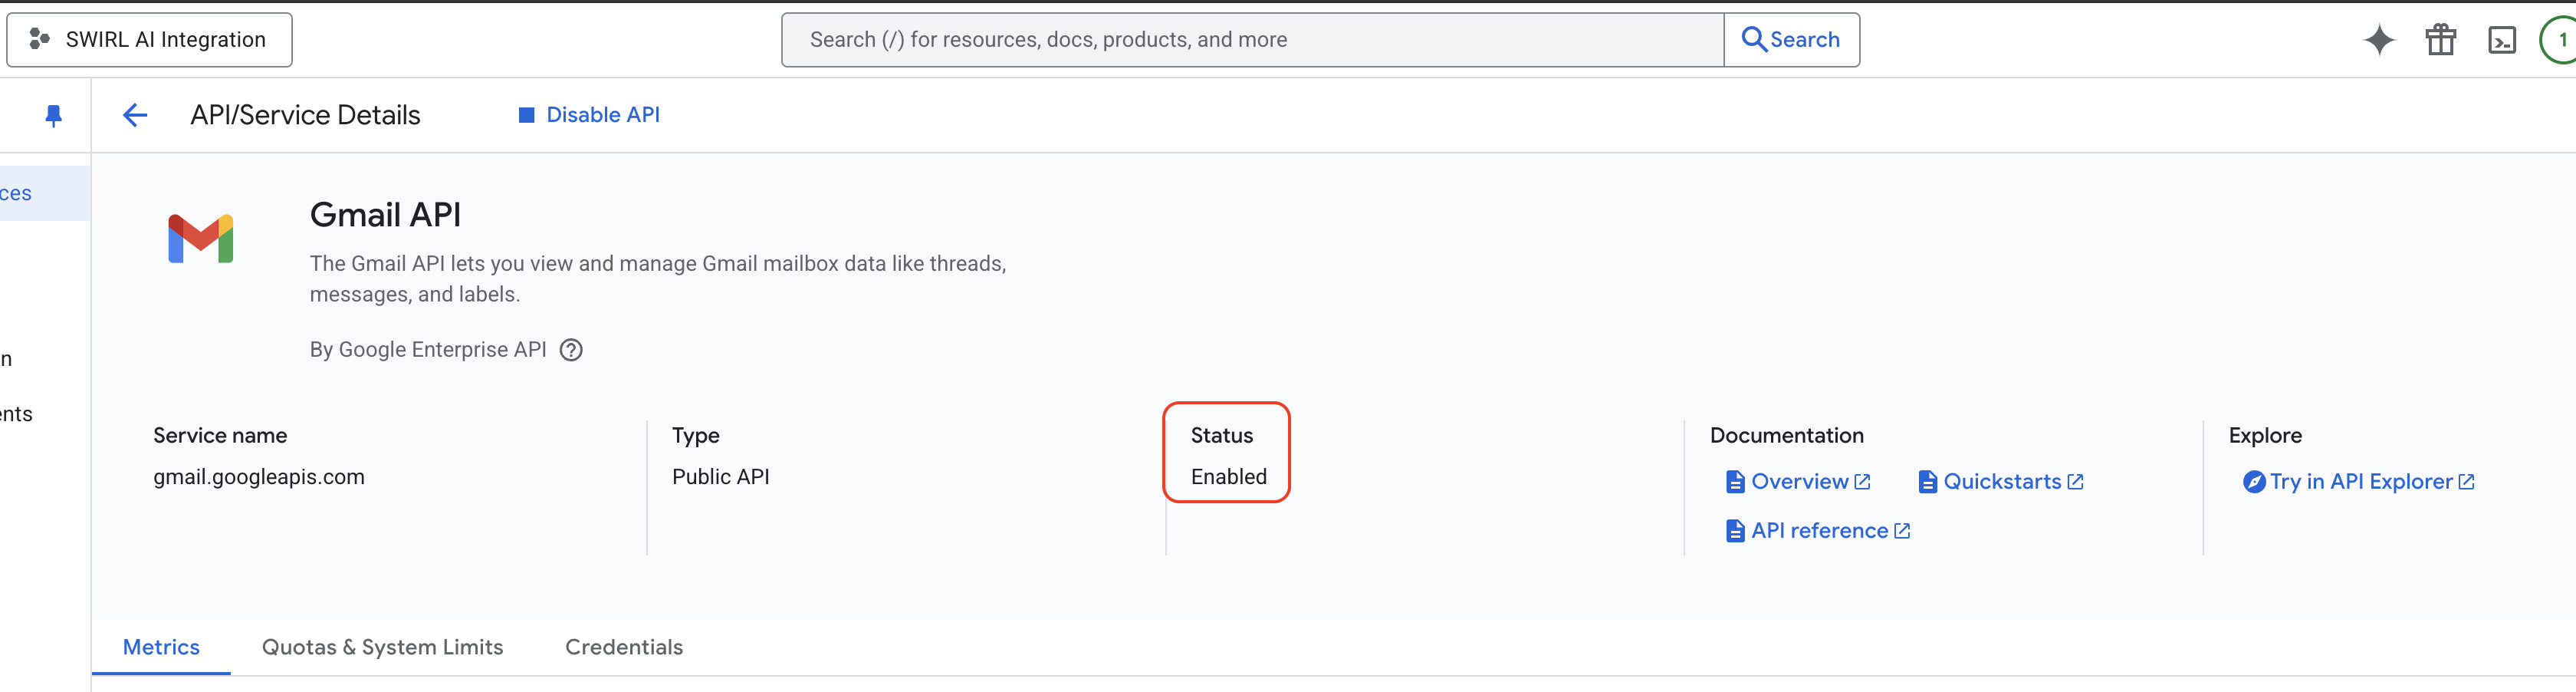Open the gift free trial icon
Viewport: 2576px width, 692px height.
[x=2440, y=40]
